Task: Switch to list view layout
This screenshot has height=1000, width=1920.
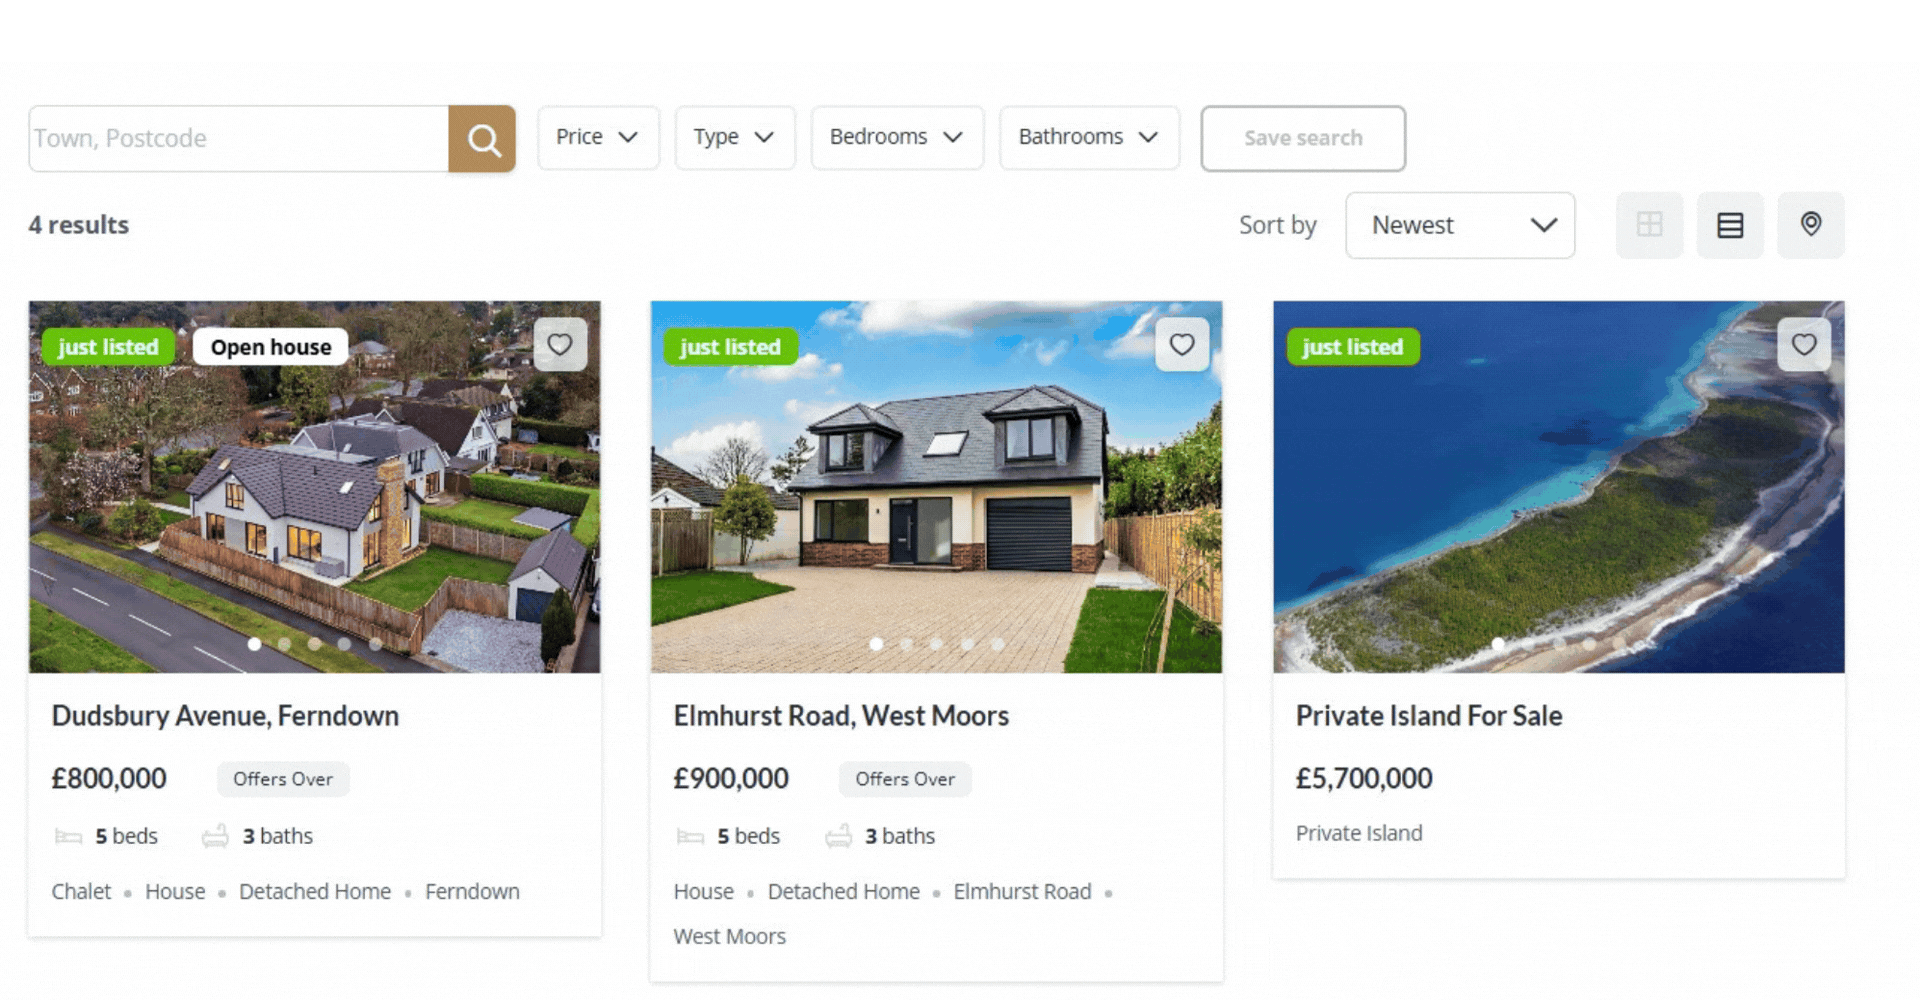Action: pyautogui.click(x=1730, y=225)
